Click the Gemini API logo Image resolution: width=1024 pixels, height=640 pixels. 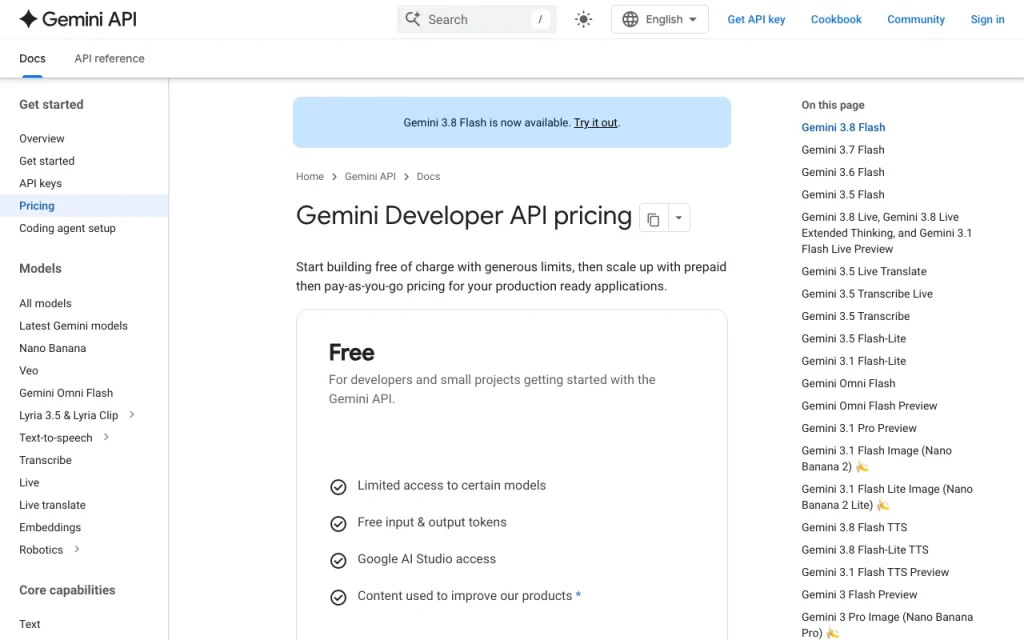[78, 19]
